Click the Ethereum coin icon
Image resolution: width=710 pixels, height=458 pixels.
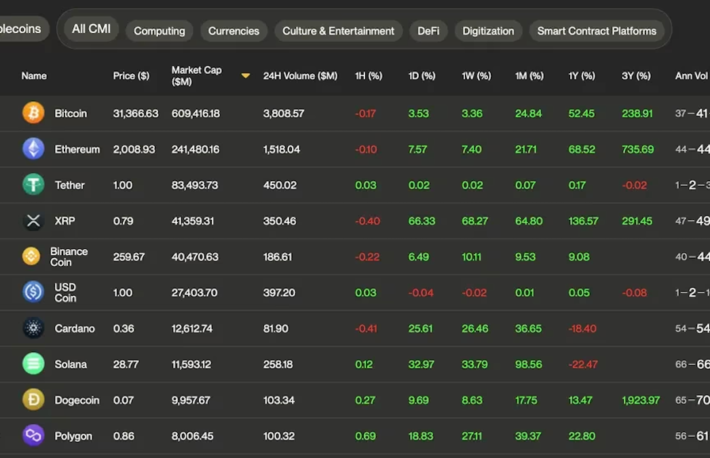pos(34,149)
